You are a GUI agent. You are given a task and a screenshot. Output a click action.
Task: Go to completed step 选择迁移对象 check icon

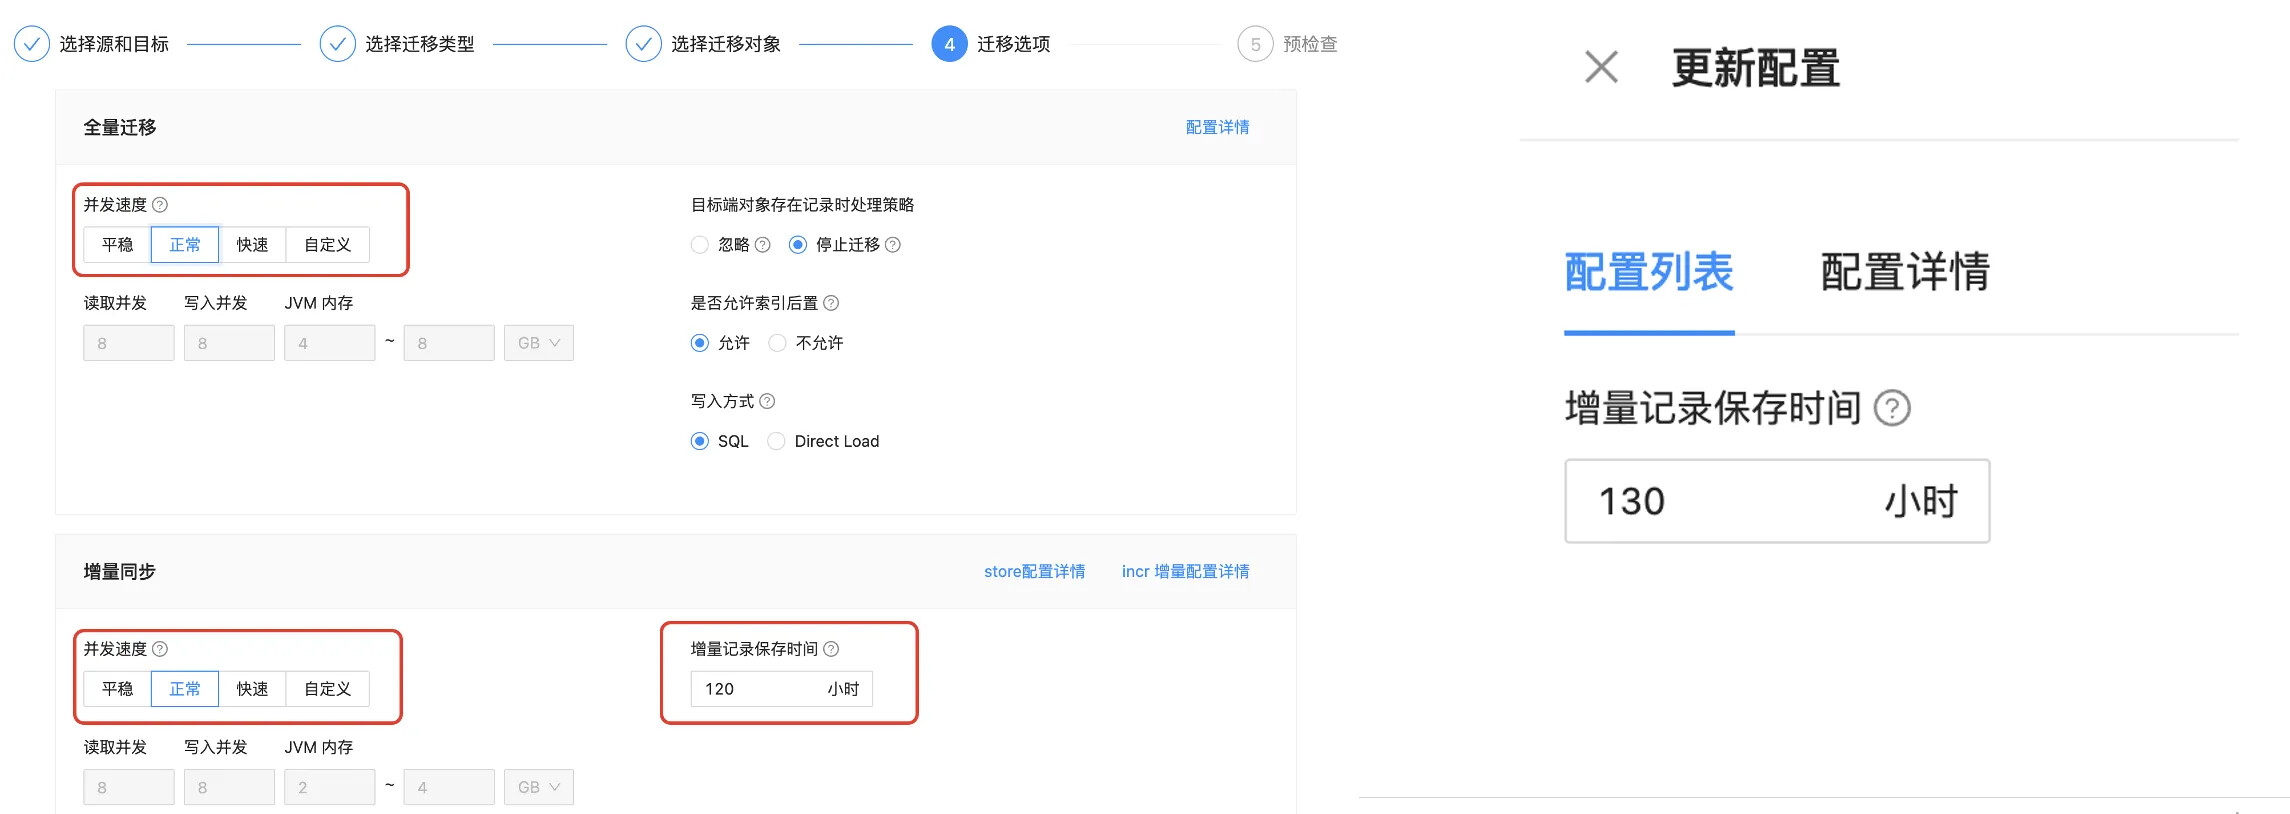[644, 44]
